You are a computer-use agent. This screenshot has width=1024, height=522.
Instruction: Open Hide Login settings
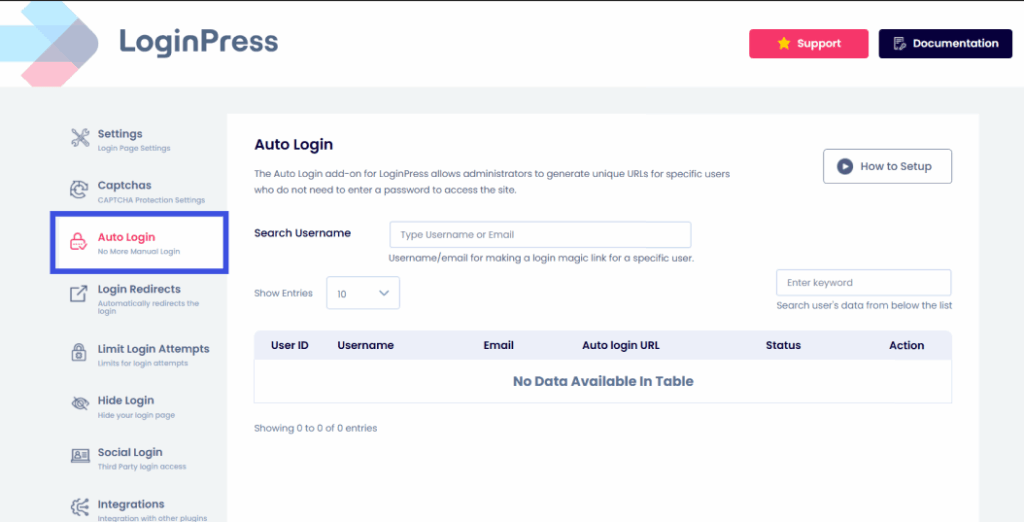138,405
